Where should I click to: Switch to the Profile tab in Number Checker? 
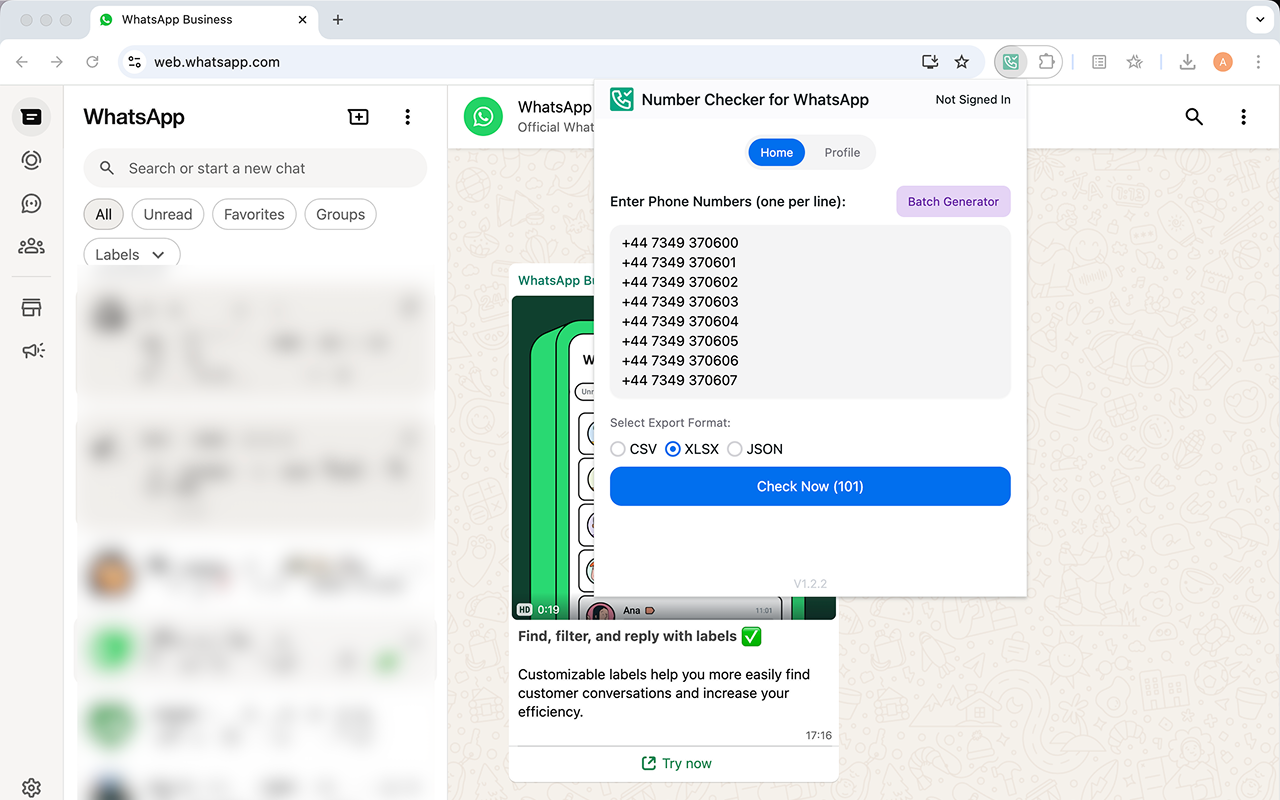(842, 152)
